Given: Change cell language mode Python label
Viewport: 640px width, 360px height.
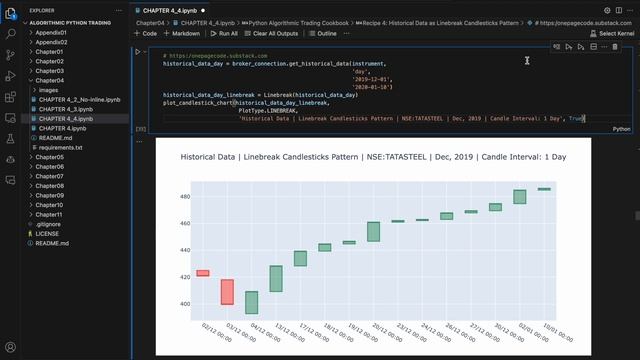Looking at the screenshot, I should pos(621,129).
